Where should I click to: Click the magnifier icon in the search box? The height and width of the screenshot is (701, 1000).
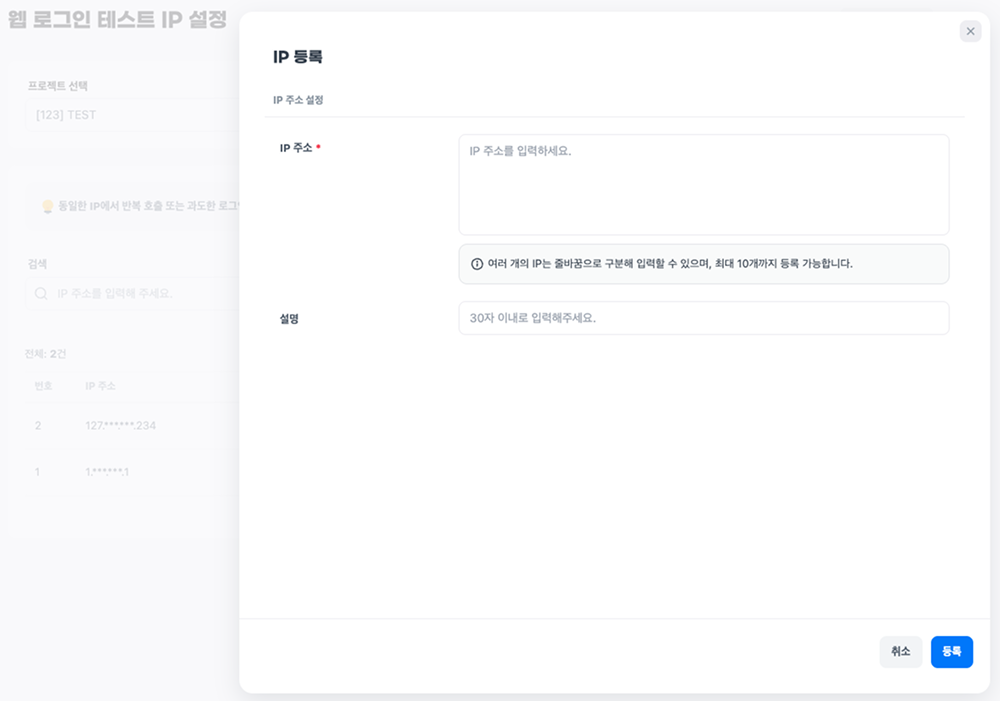41,294
